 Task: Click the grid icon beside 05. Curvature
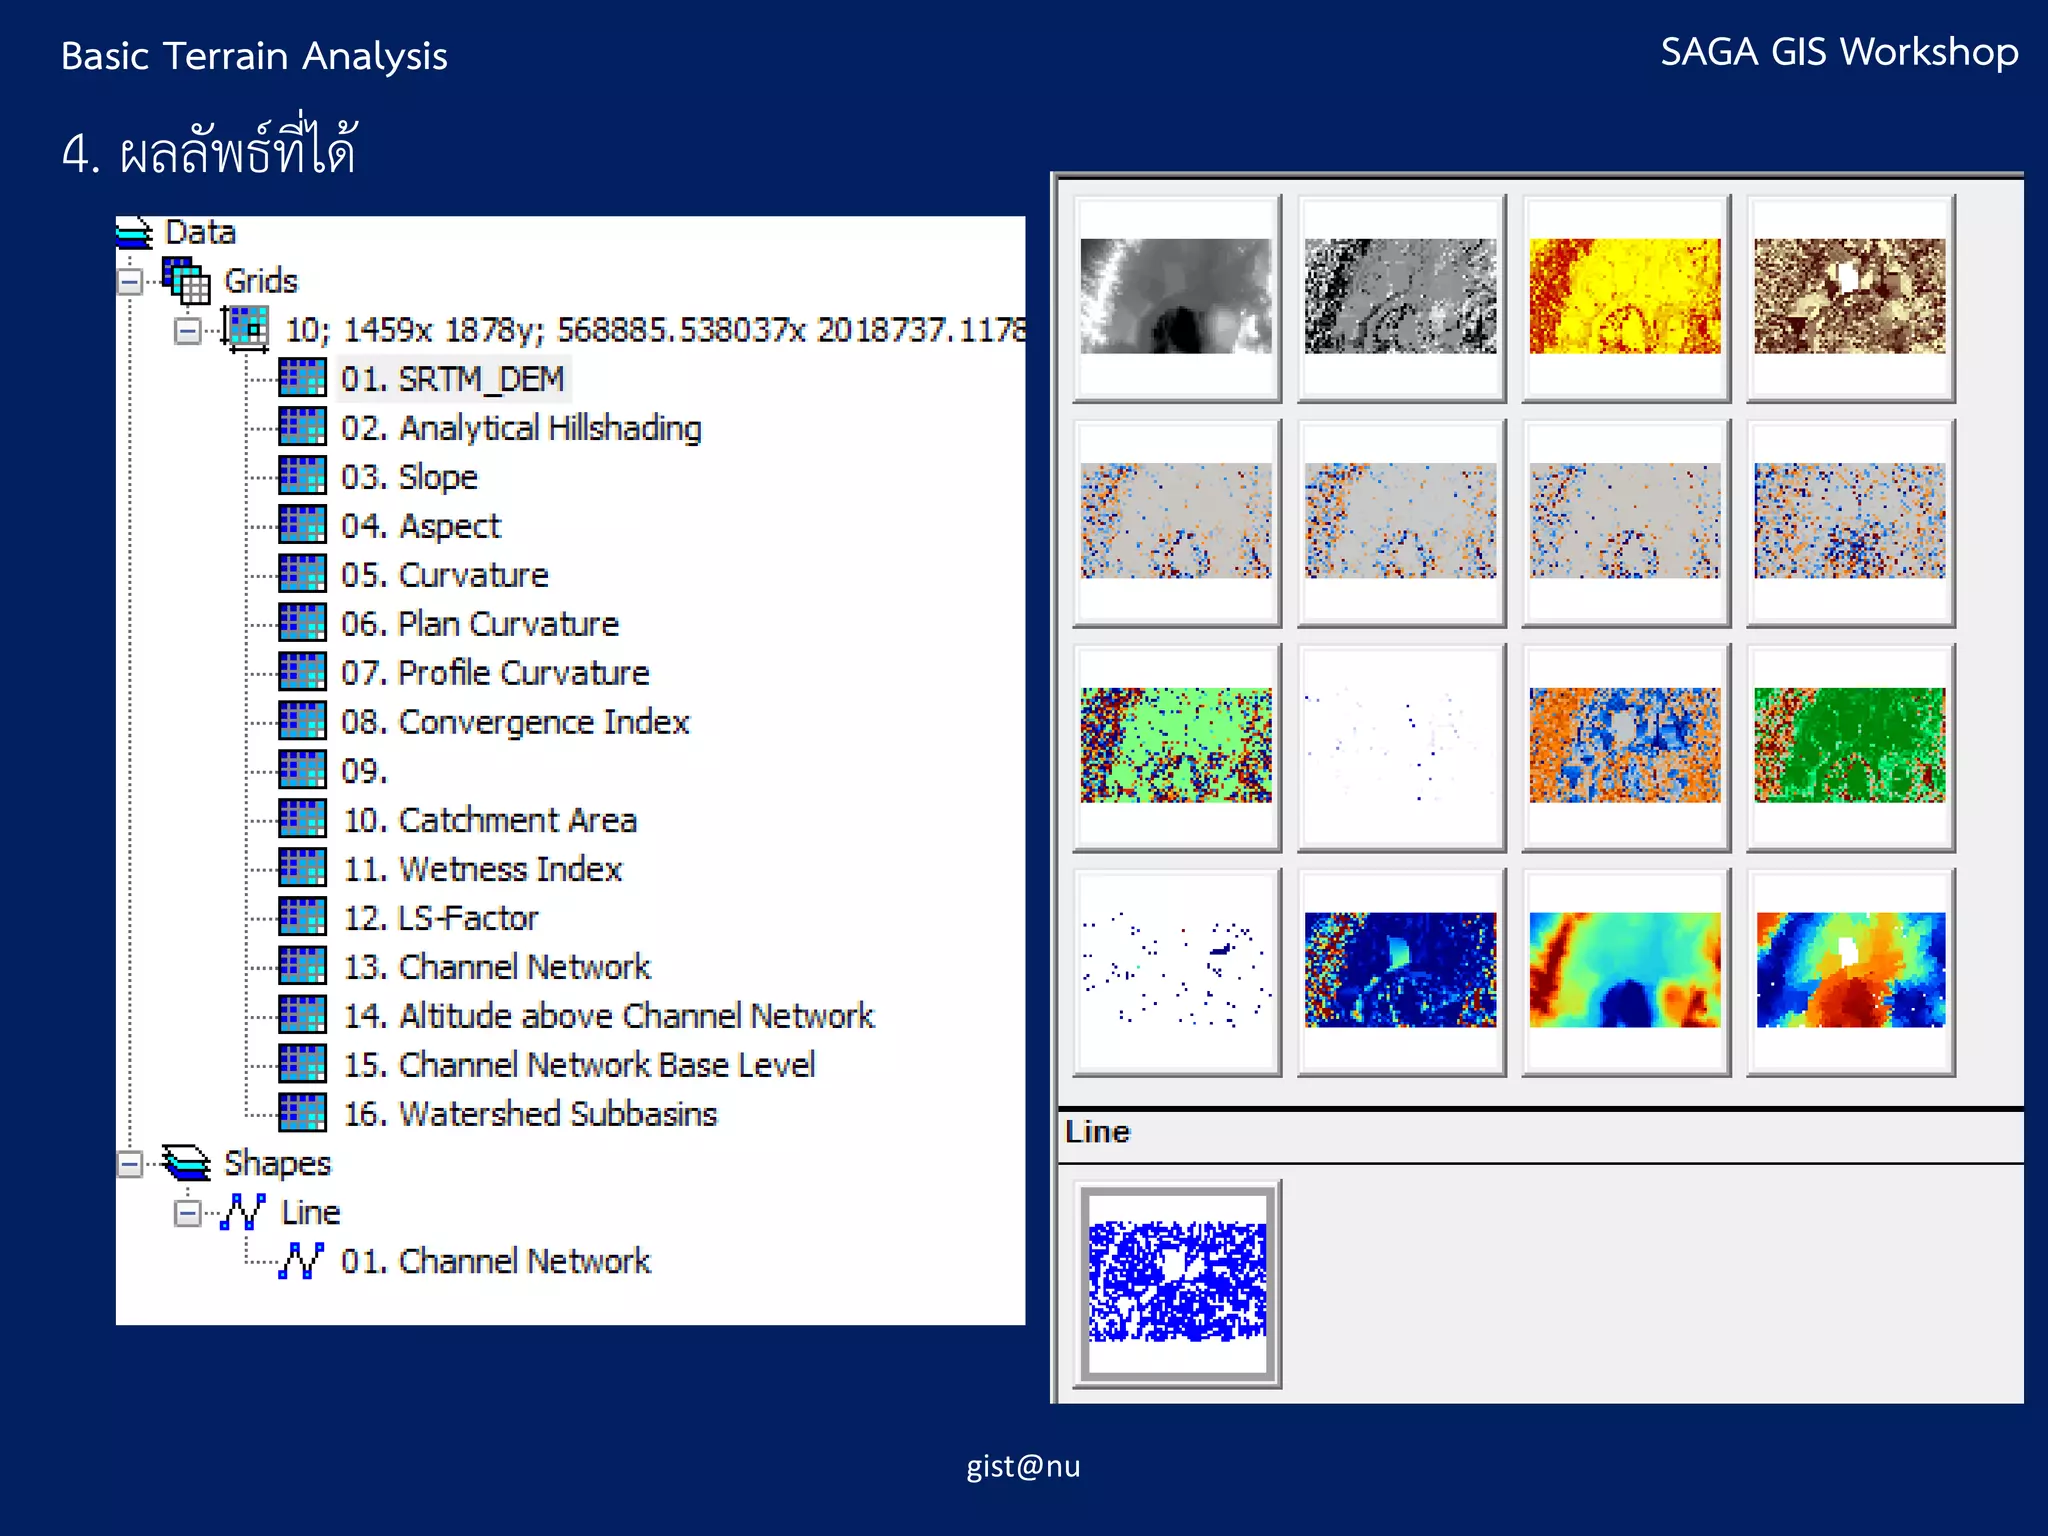click(x=302, y=574)
